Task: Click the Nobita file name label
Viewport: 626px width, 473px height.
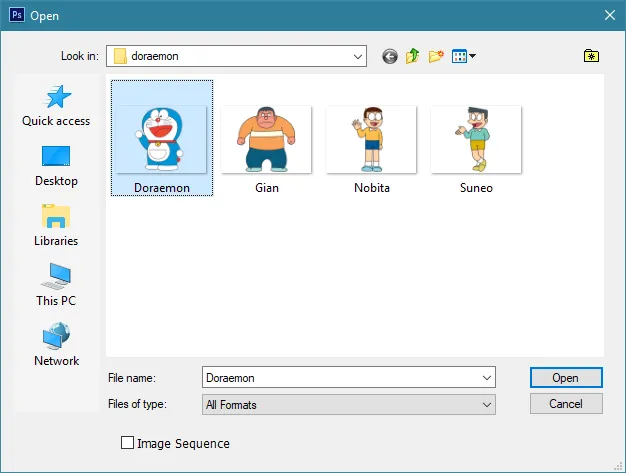Action: pos(372,188)
